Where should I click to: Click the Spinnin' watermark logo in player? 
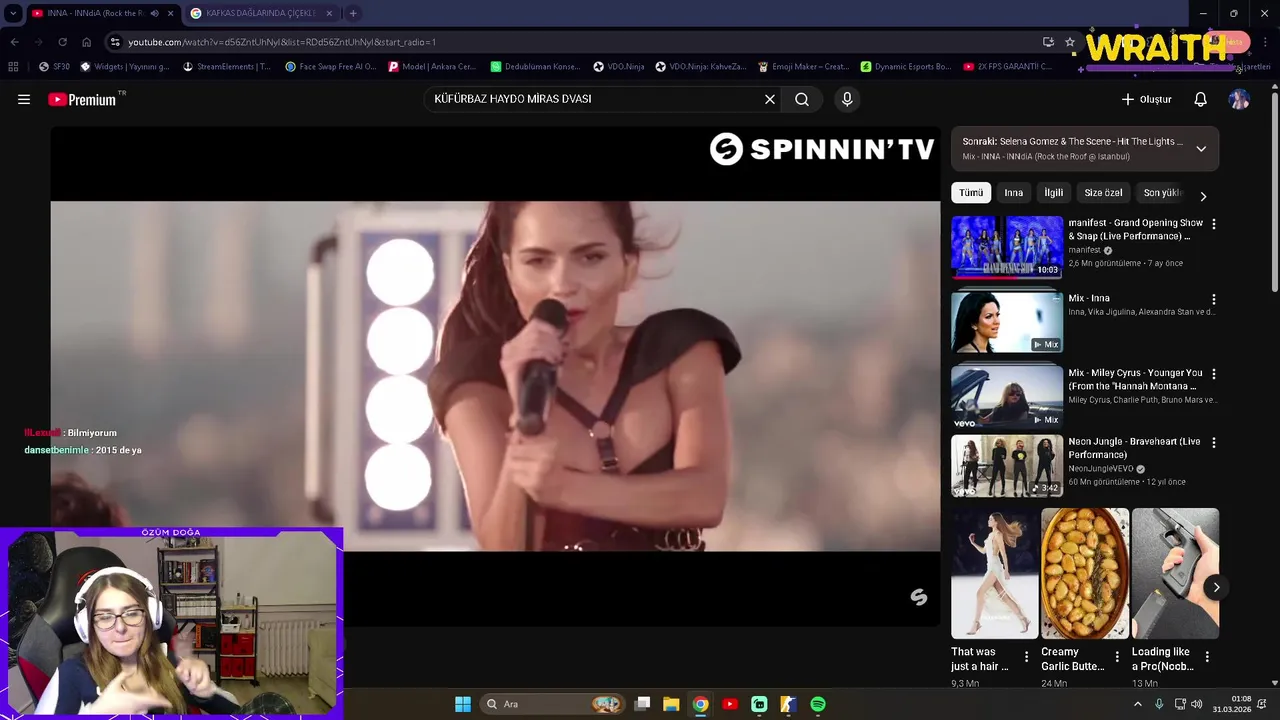[x=919, y=597]
